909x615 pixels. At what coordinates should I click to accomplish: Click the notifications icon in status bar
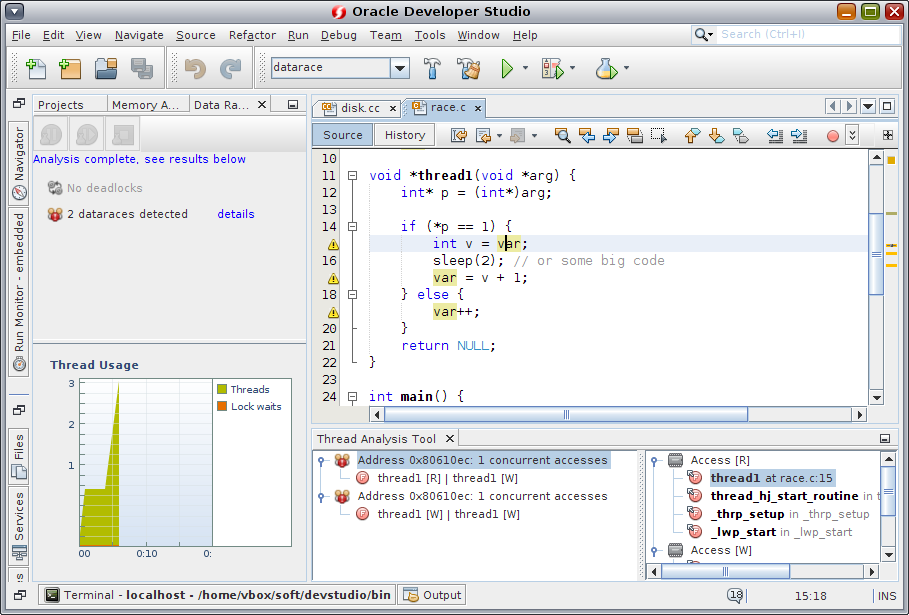tap(736, 595)
